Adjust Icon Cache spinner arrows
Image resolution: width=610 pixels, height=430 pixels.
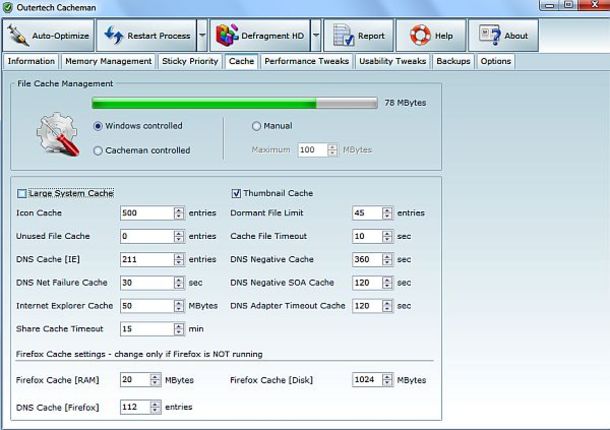coord(179,213)
